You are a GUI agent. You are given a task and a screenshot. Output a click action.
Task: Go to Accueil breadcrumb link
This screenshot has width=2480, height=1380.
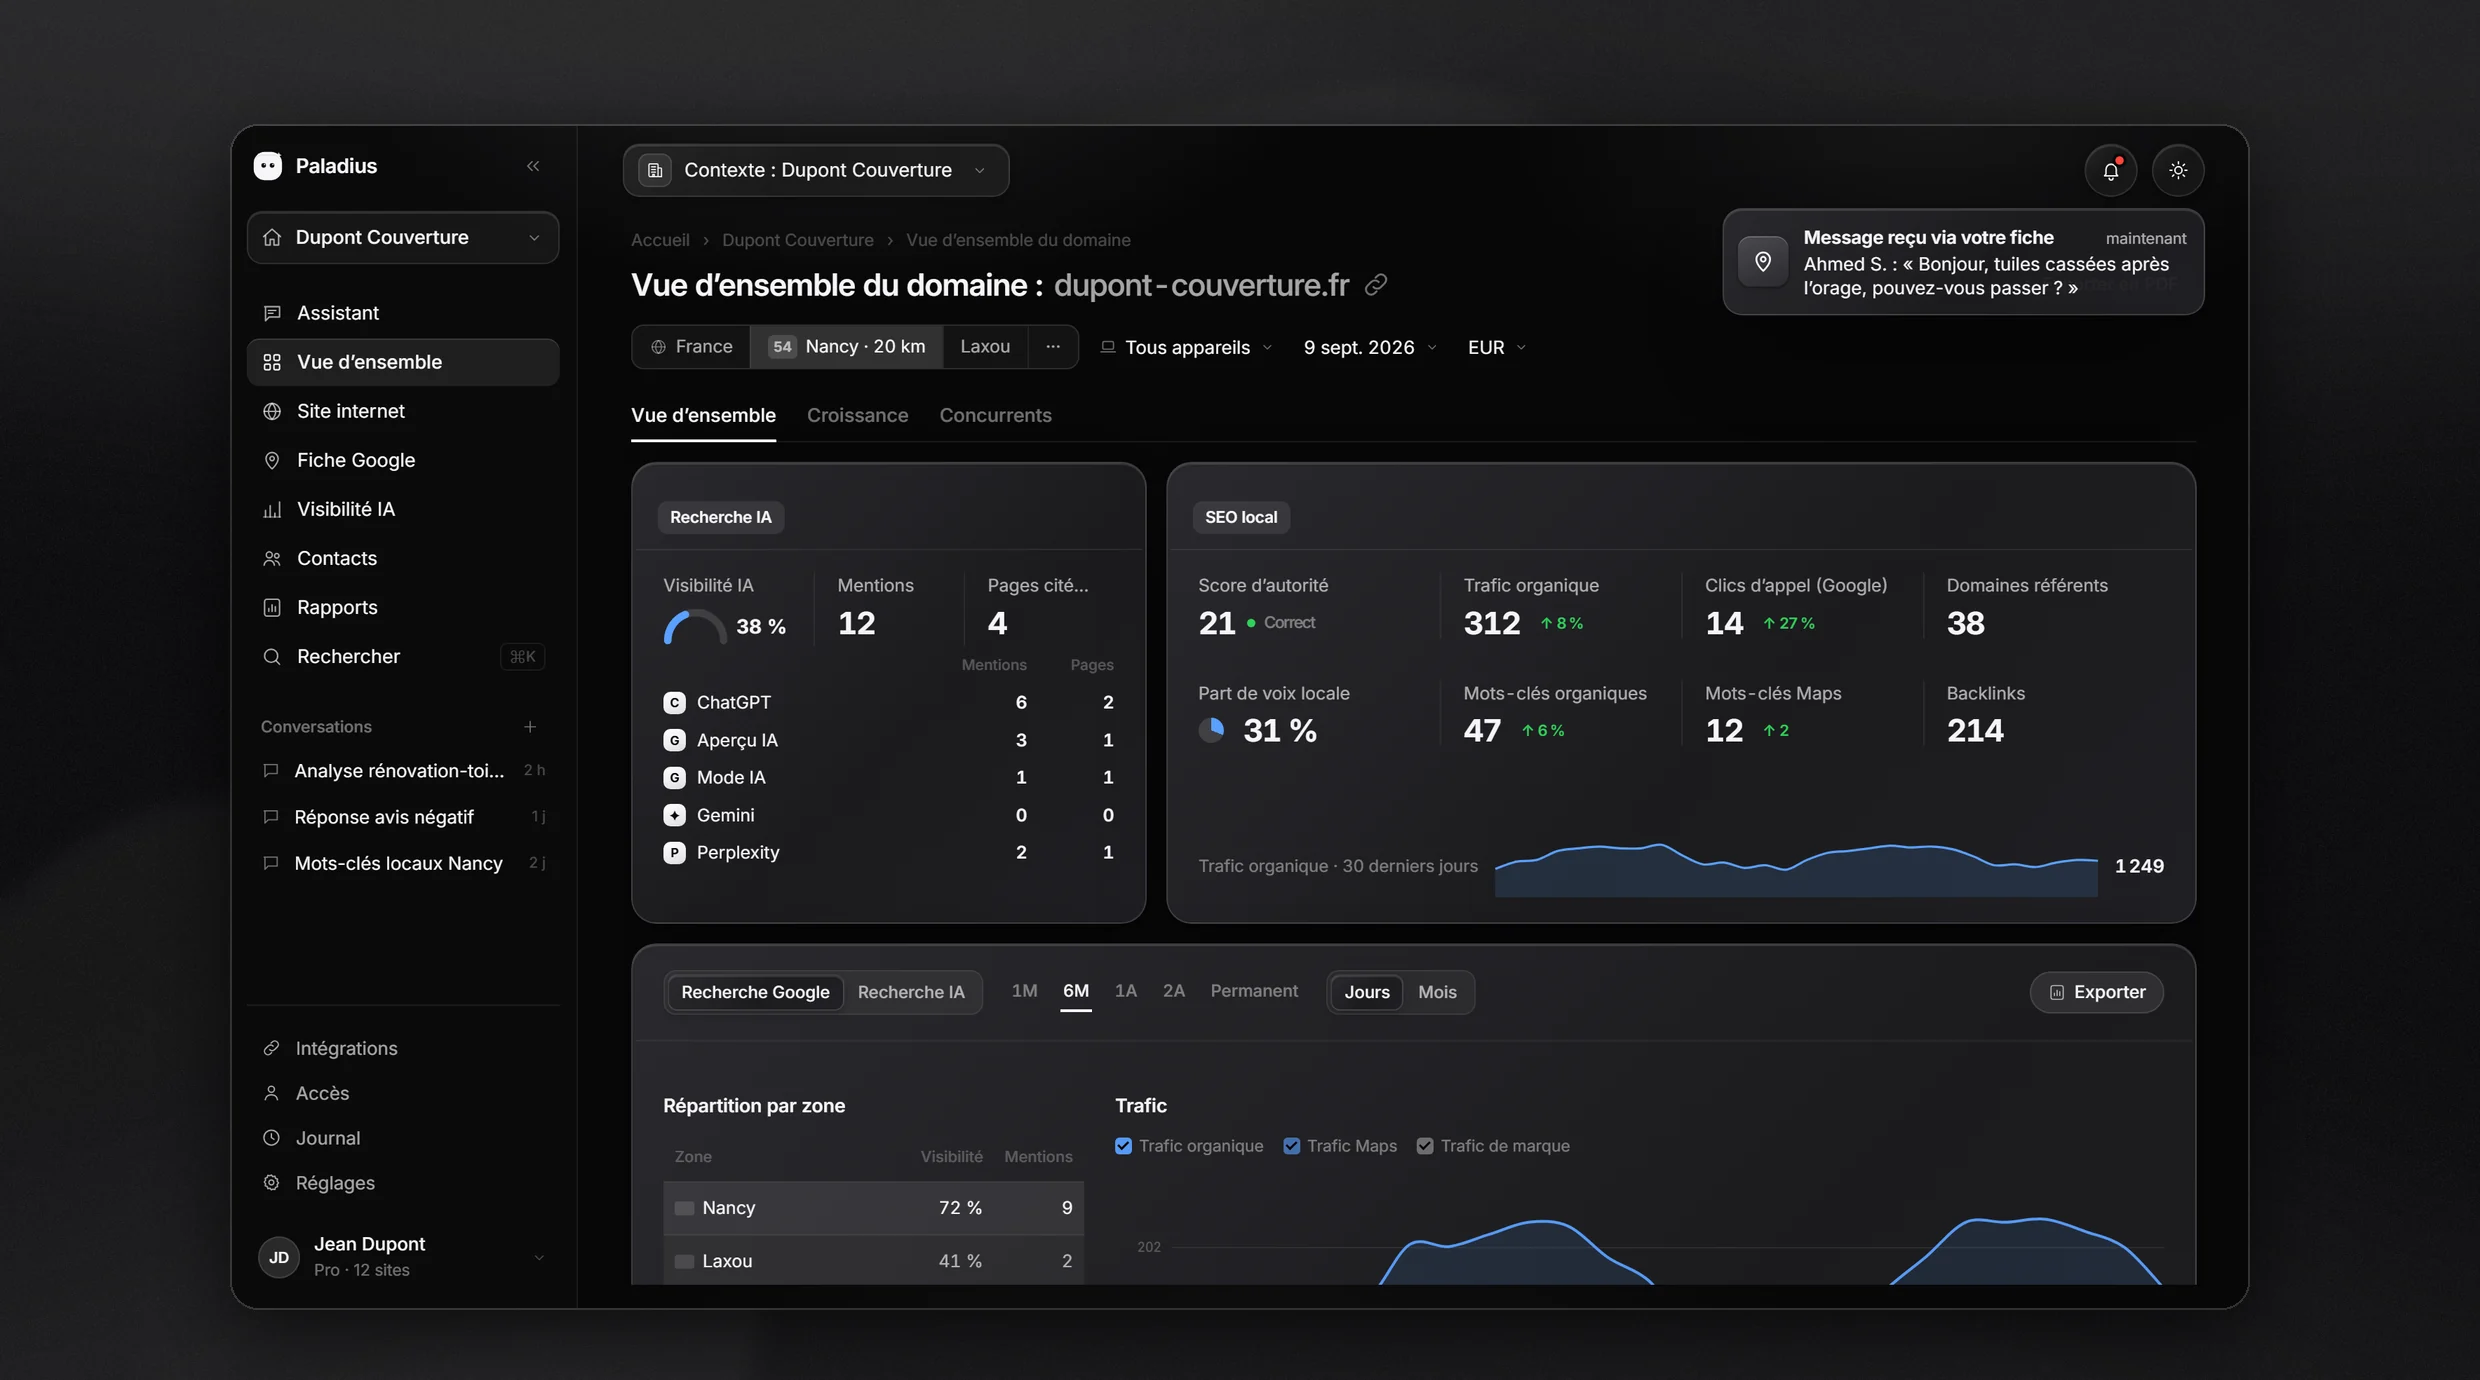pyautogui.click(x=660, y=240)
